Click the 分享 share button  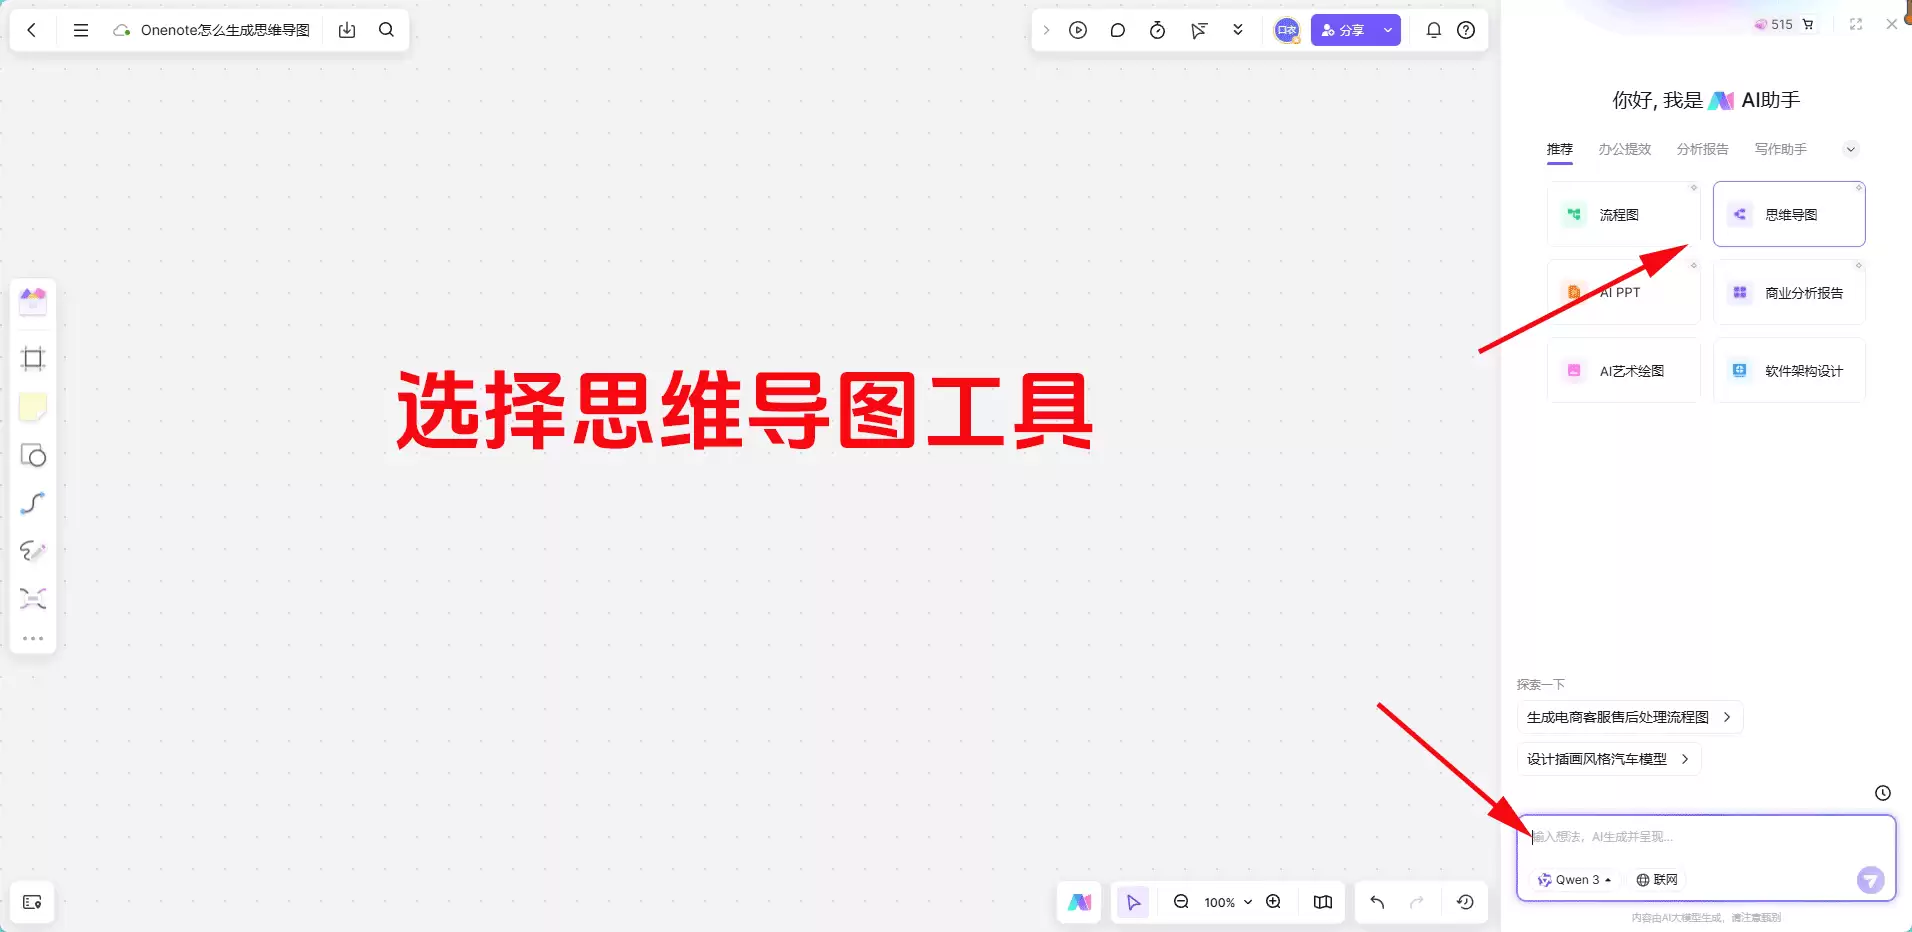[1343, 30]
